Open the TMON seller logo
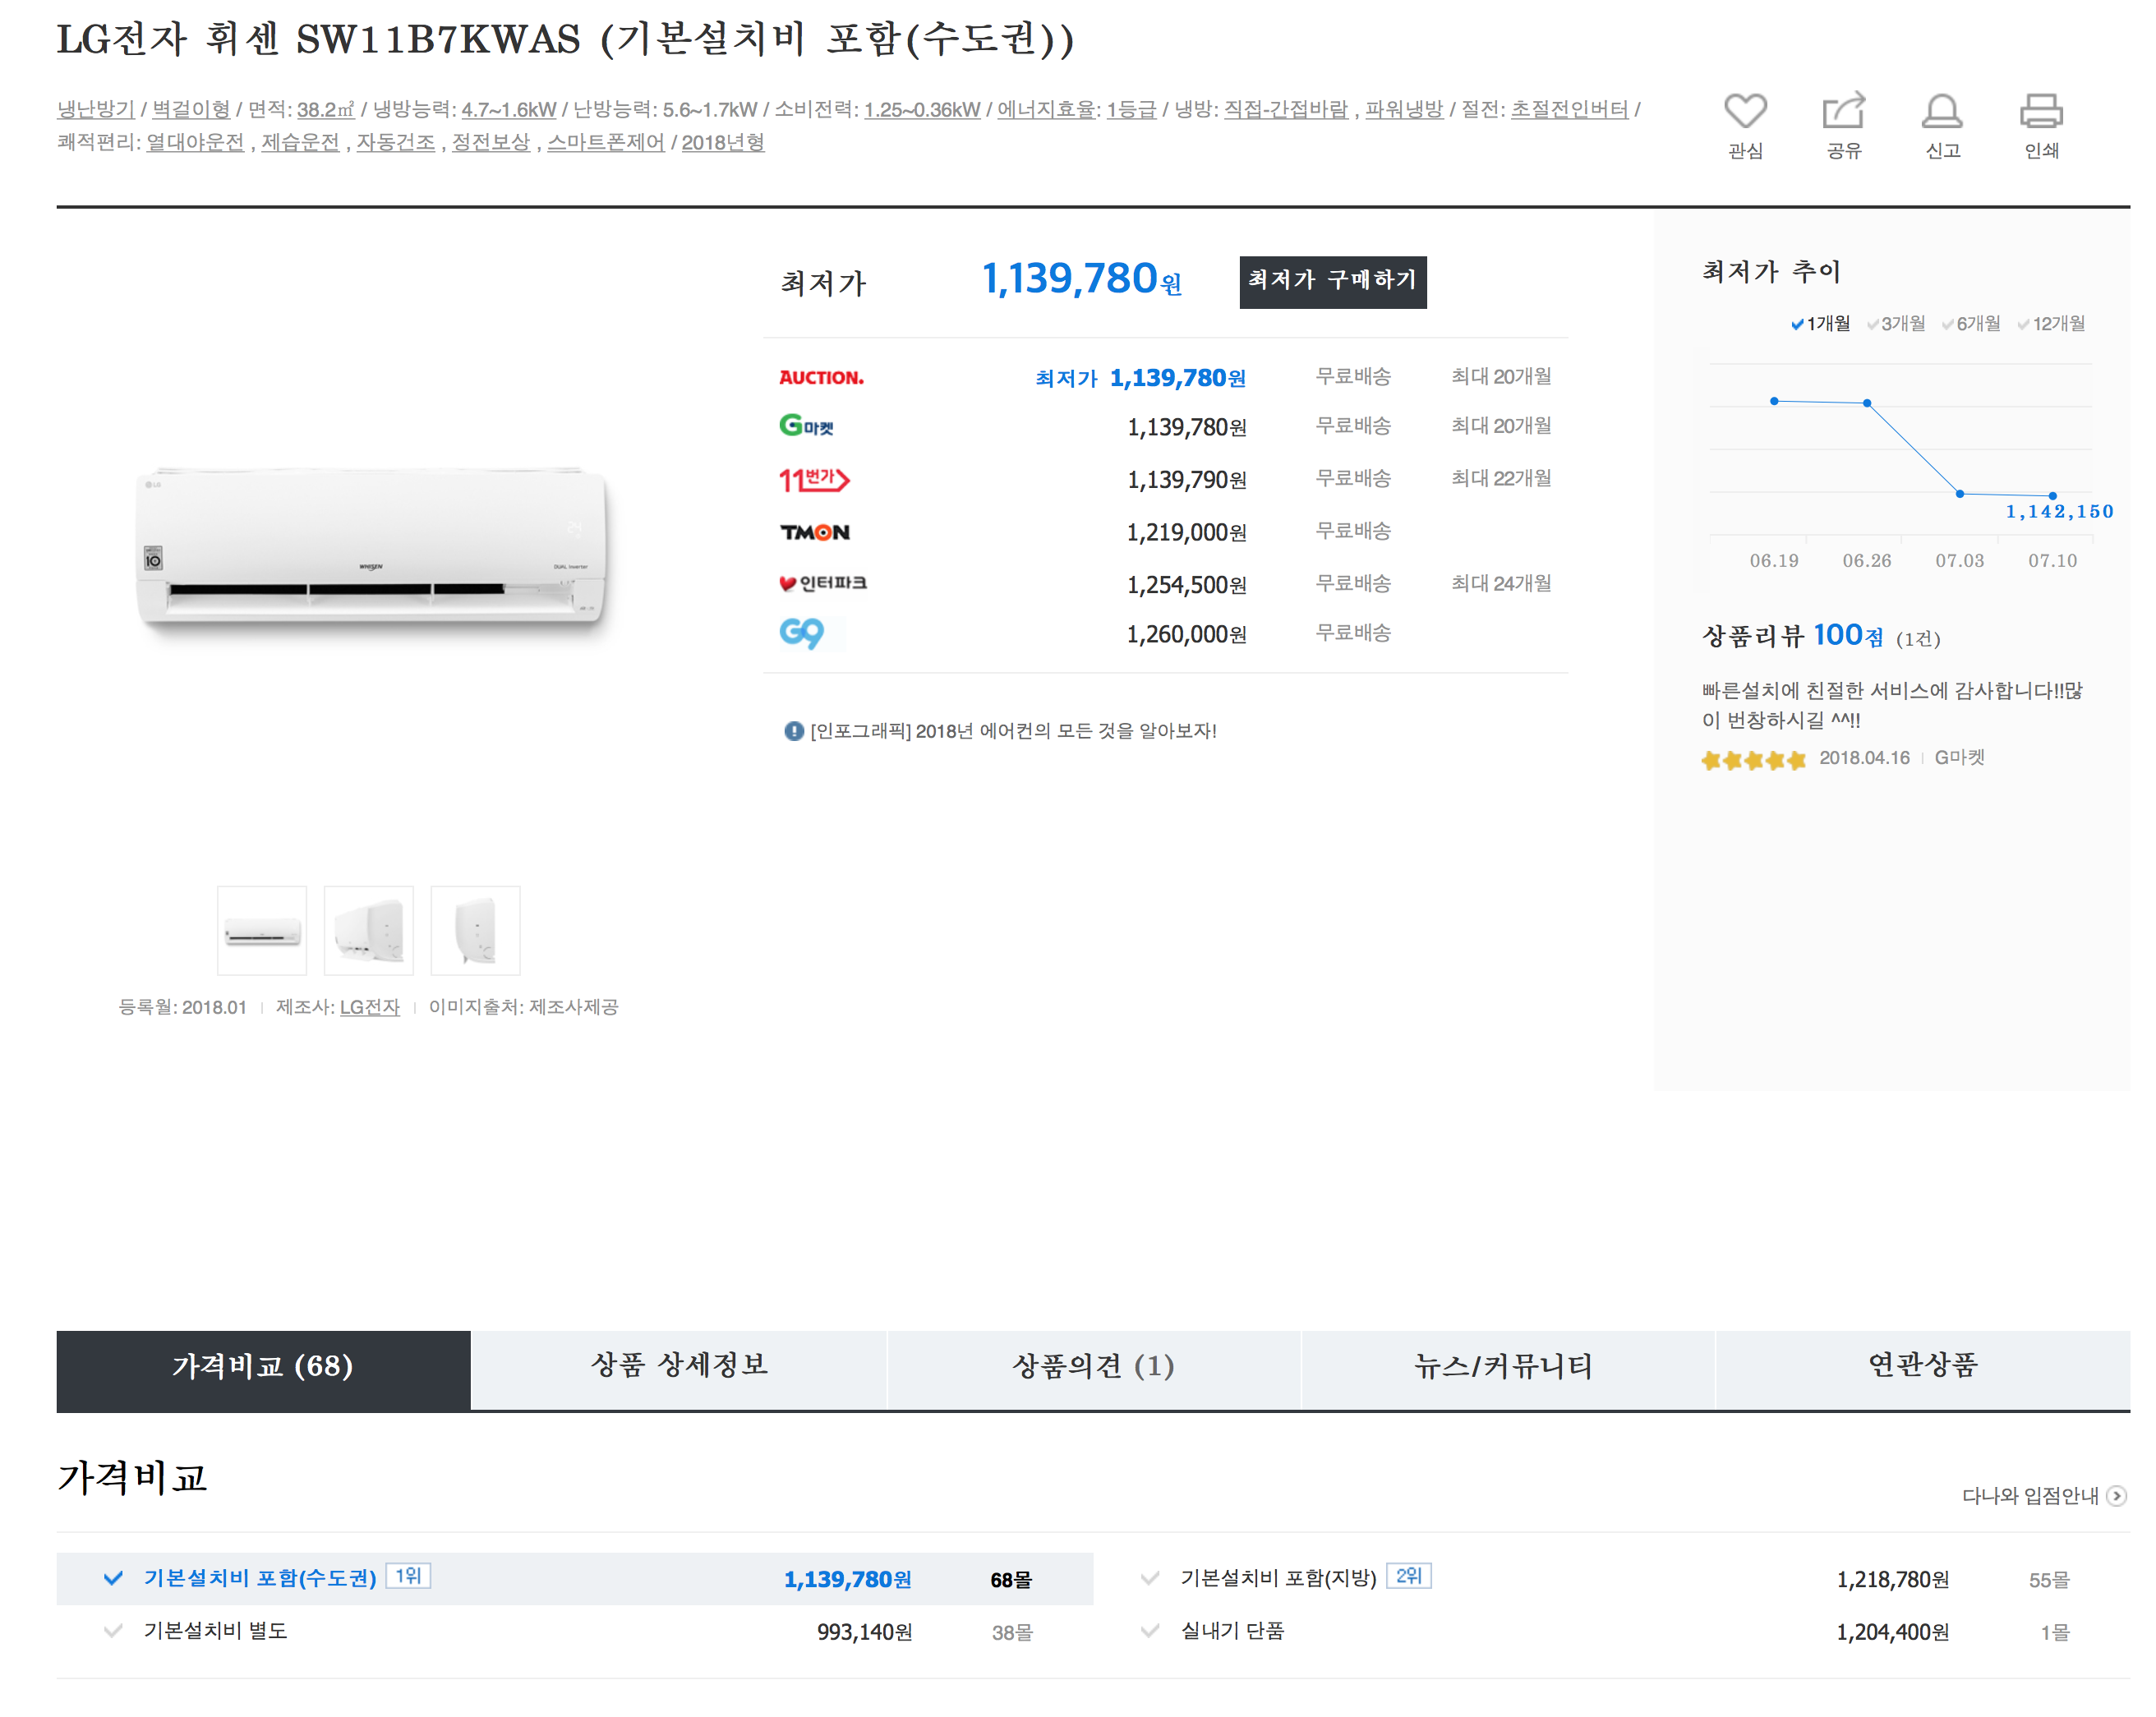 (x=815, y=532)
